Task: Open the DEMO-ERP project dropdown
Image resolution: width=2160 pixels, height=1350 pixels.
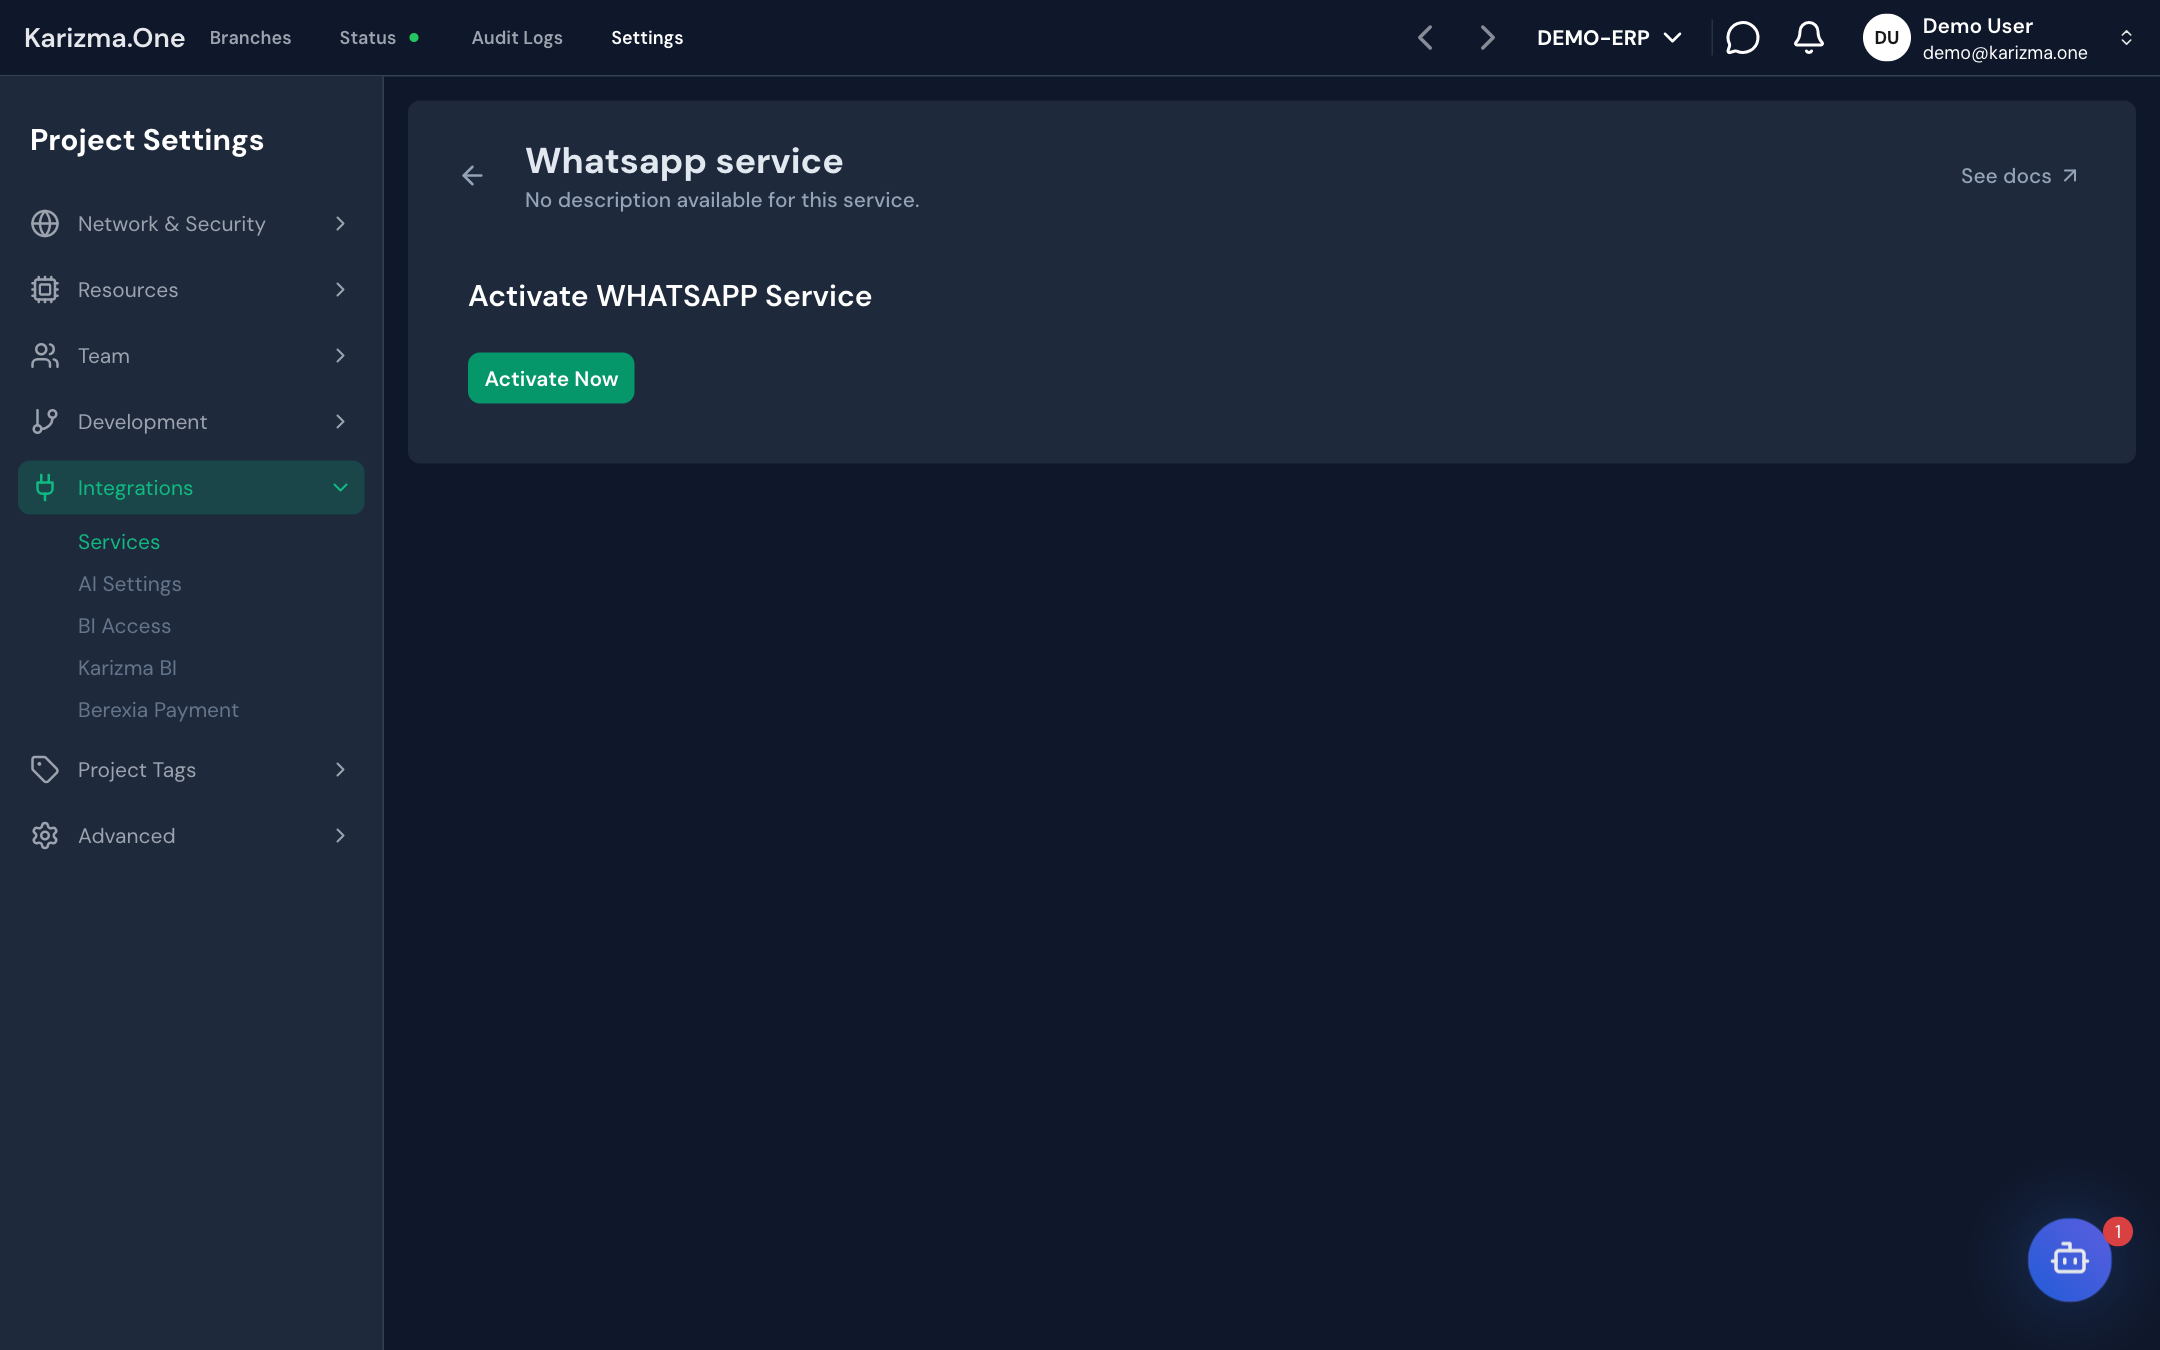Action: [1609, 38]
